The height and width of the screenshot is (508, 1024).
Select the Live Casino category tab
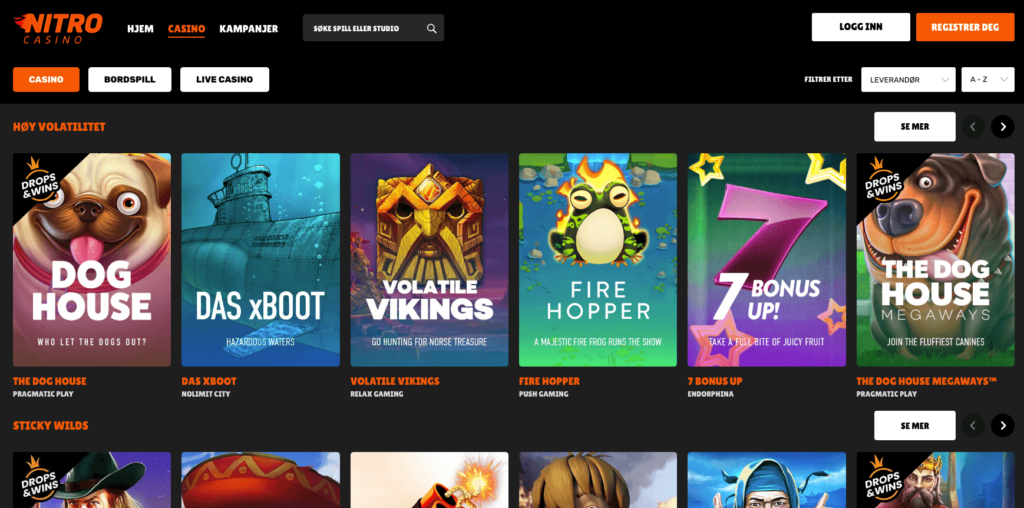point(225,80)
